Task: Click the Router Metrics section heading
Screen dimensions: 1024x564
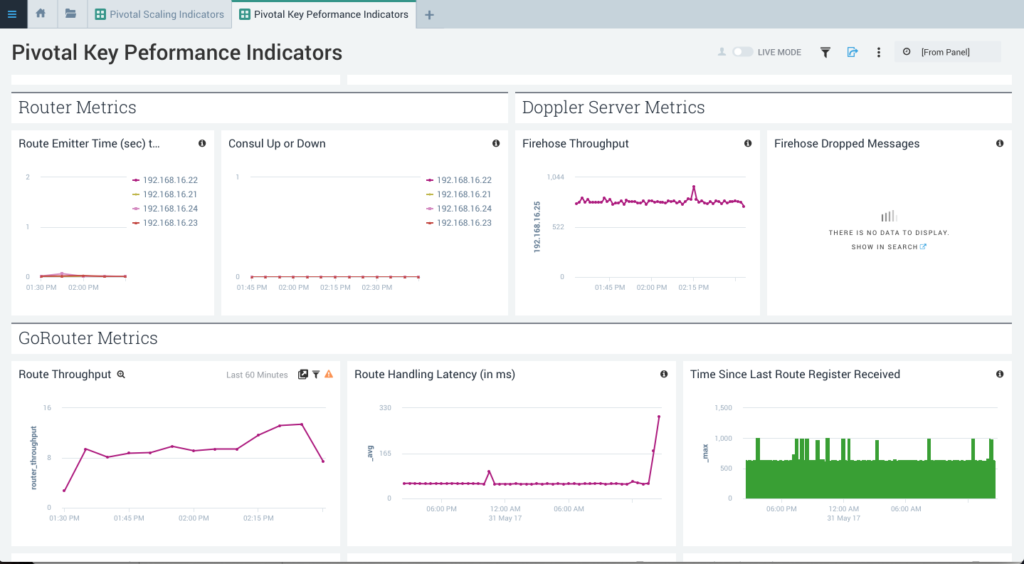Action: click(77, 107)
